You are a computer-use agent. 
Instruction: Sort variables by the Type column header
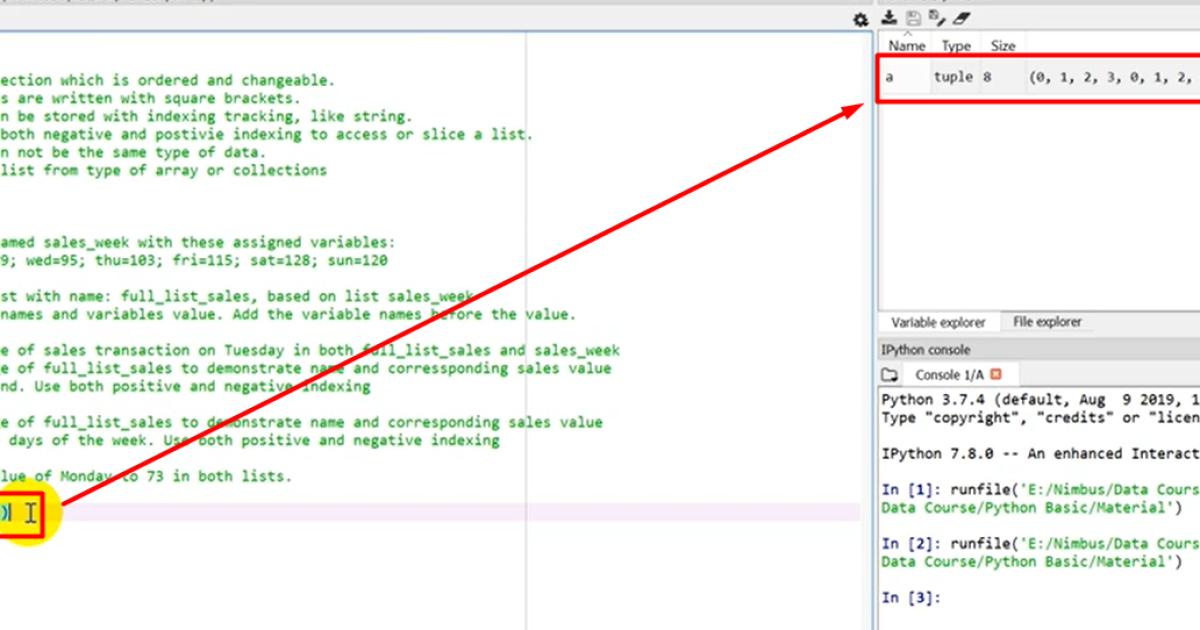(955, 44)
